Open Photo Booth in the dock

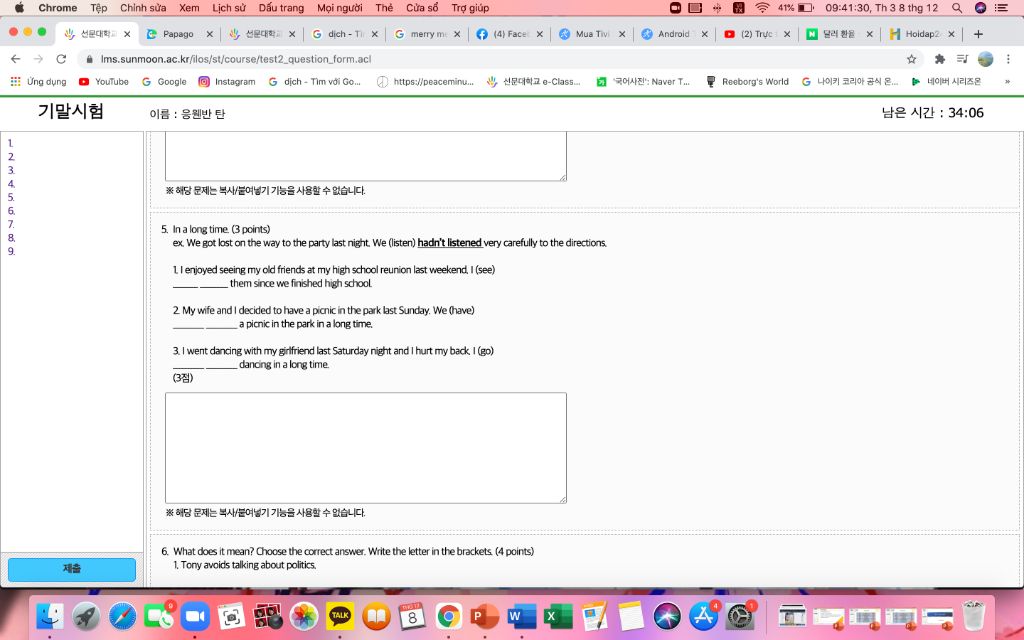[268, 616]
